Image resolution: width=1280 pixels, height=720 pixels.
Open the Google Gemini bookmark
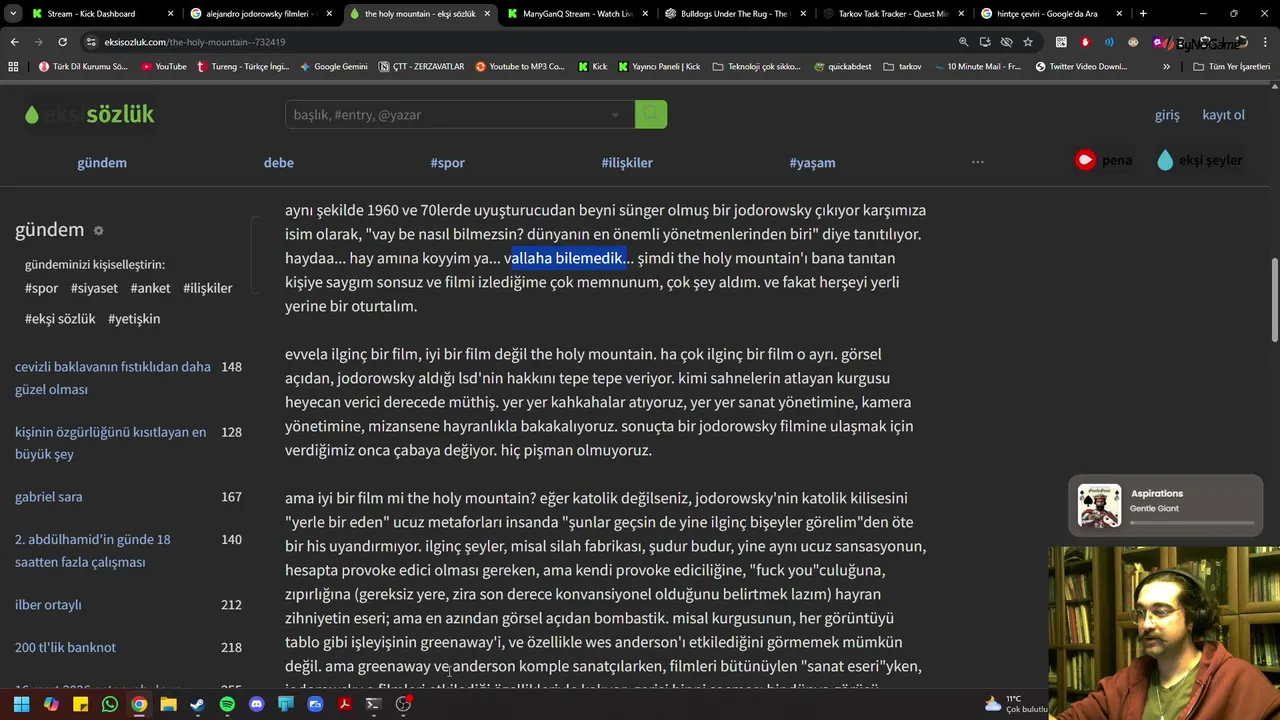coord(333,67)
